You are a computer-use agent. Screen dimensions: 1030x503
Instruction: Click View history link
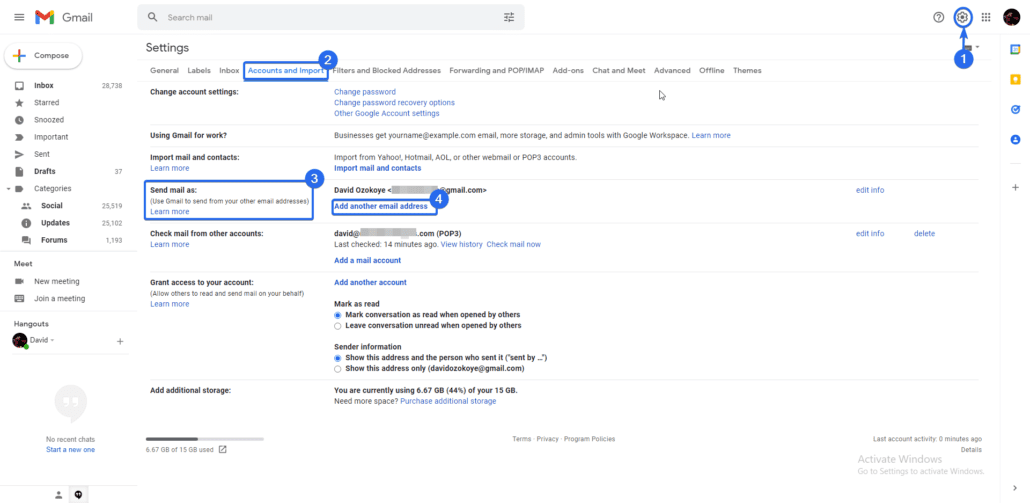point(461,244)
